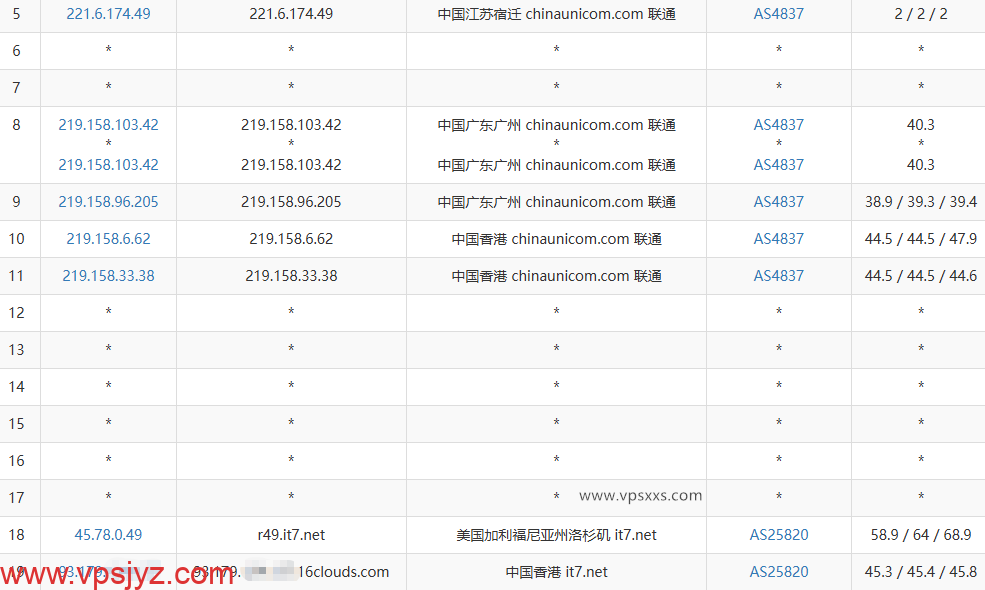
Task: Open the upper blue 219.158.103.42 link in hop 8
Action: tap(108, 125)
